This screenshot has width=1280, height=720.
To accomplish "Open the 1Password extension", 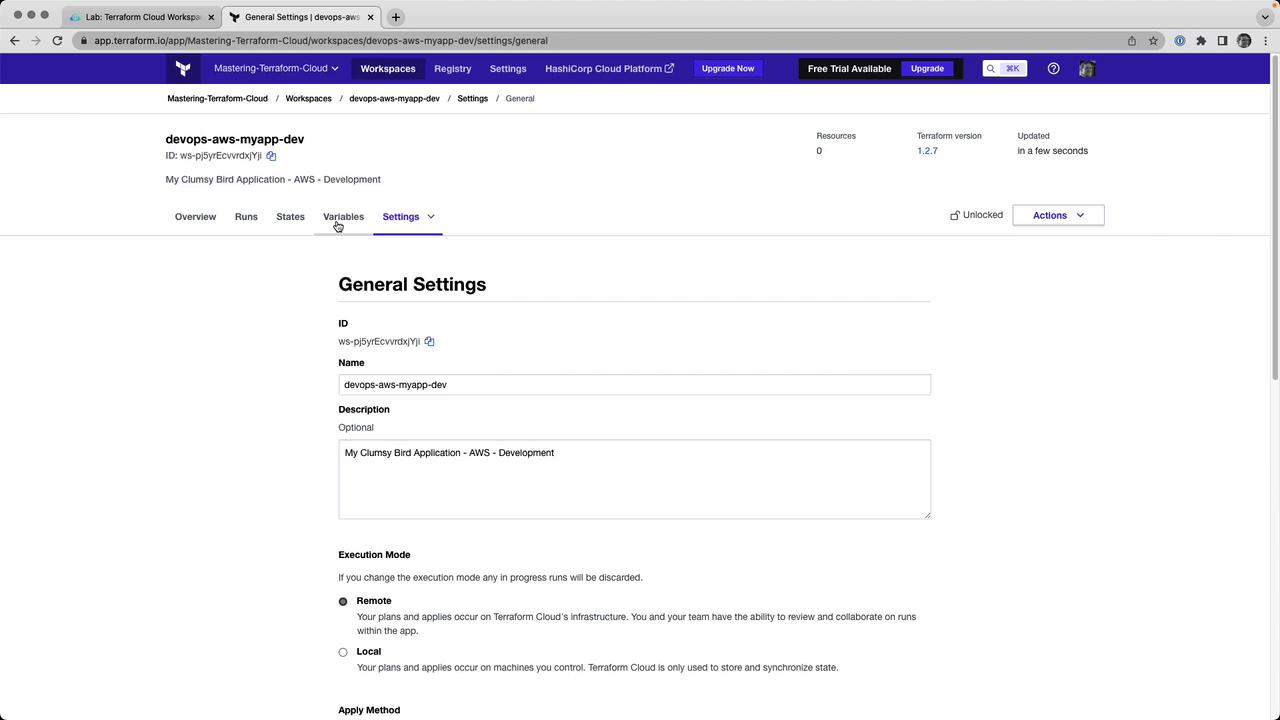I will pyautogui.click(x=1180, y=41).
